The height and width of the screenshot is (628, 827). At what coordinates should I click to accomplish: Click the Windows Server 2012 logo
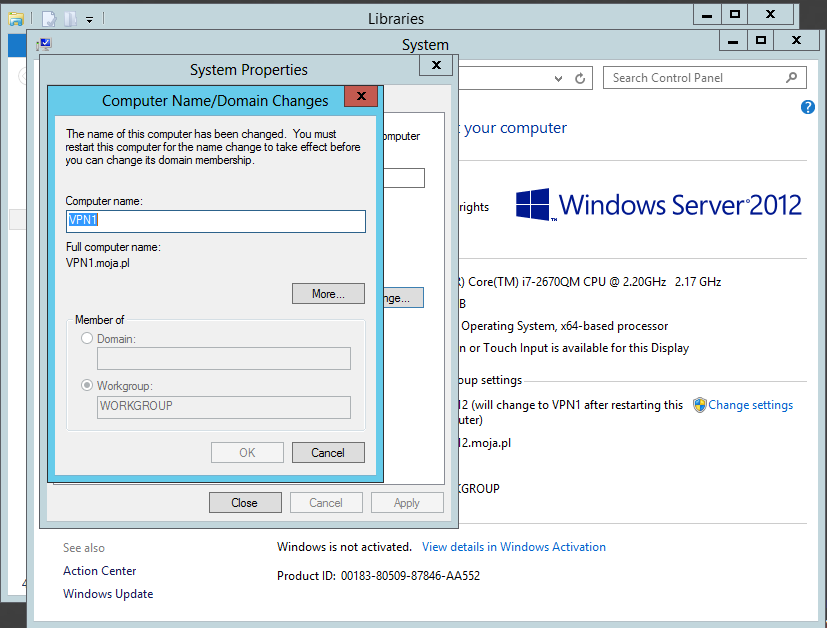point(658,205)
